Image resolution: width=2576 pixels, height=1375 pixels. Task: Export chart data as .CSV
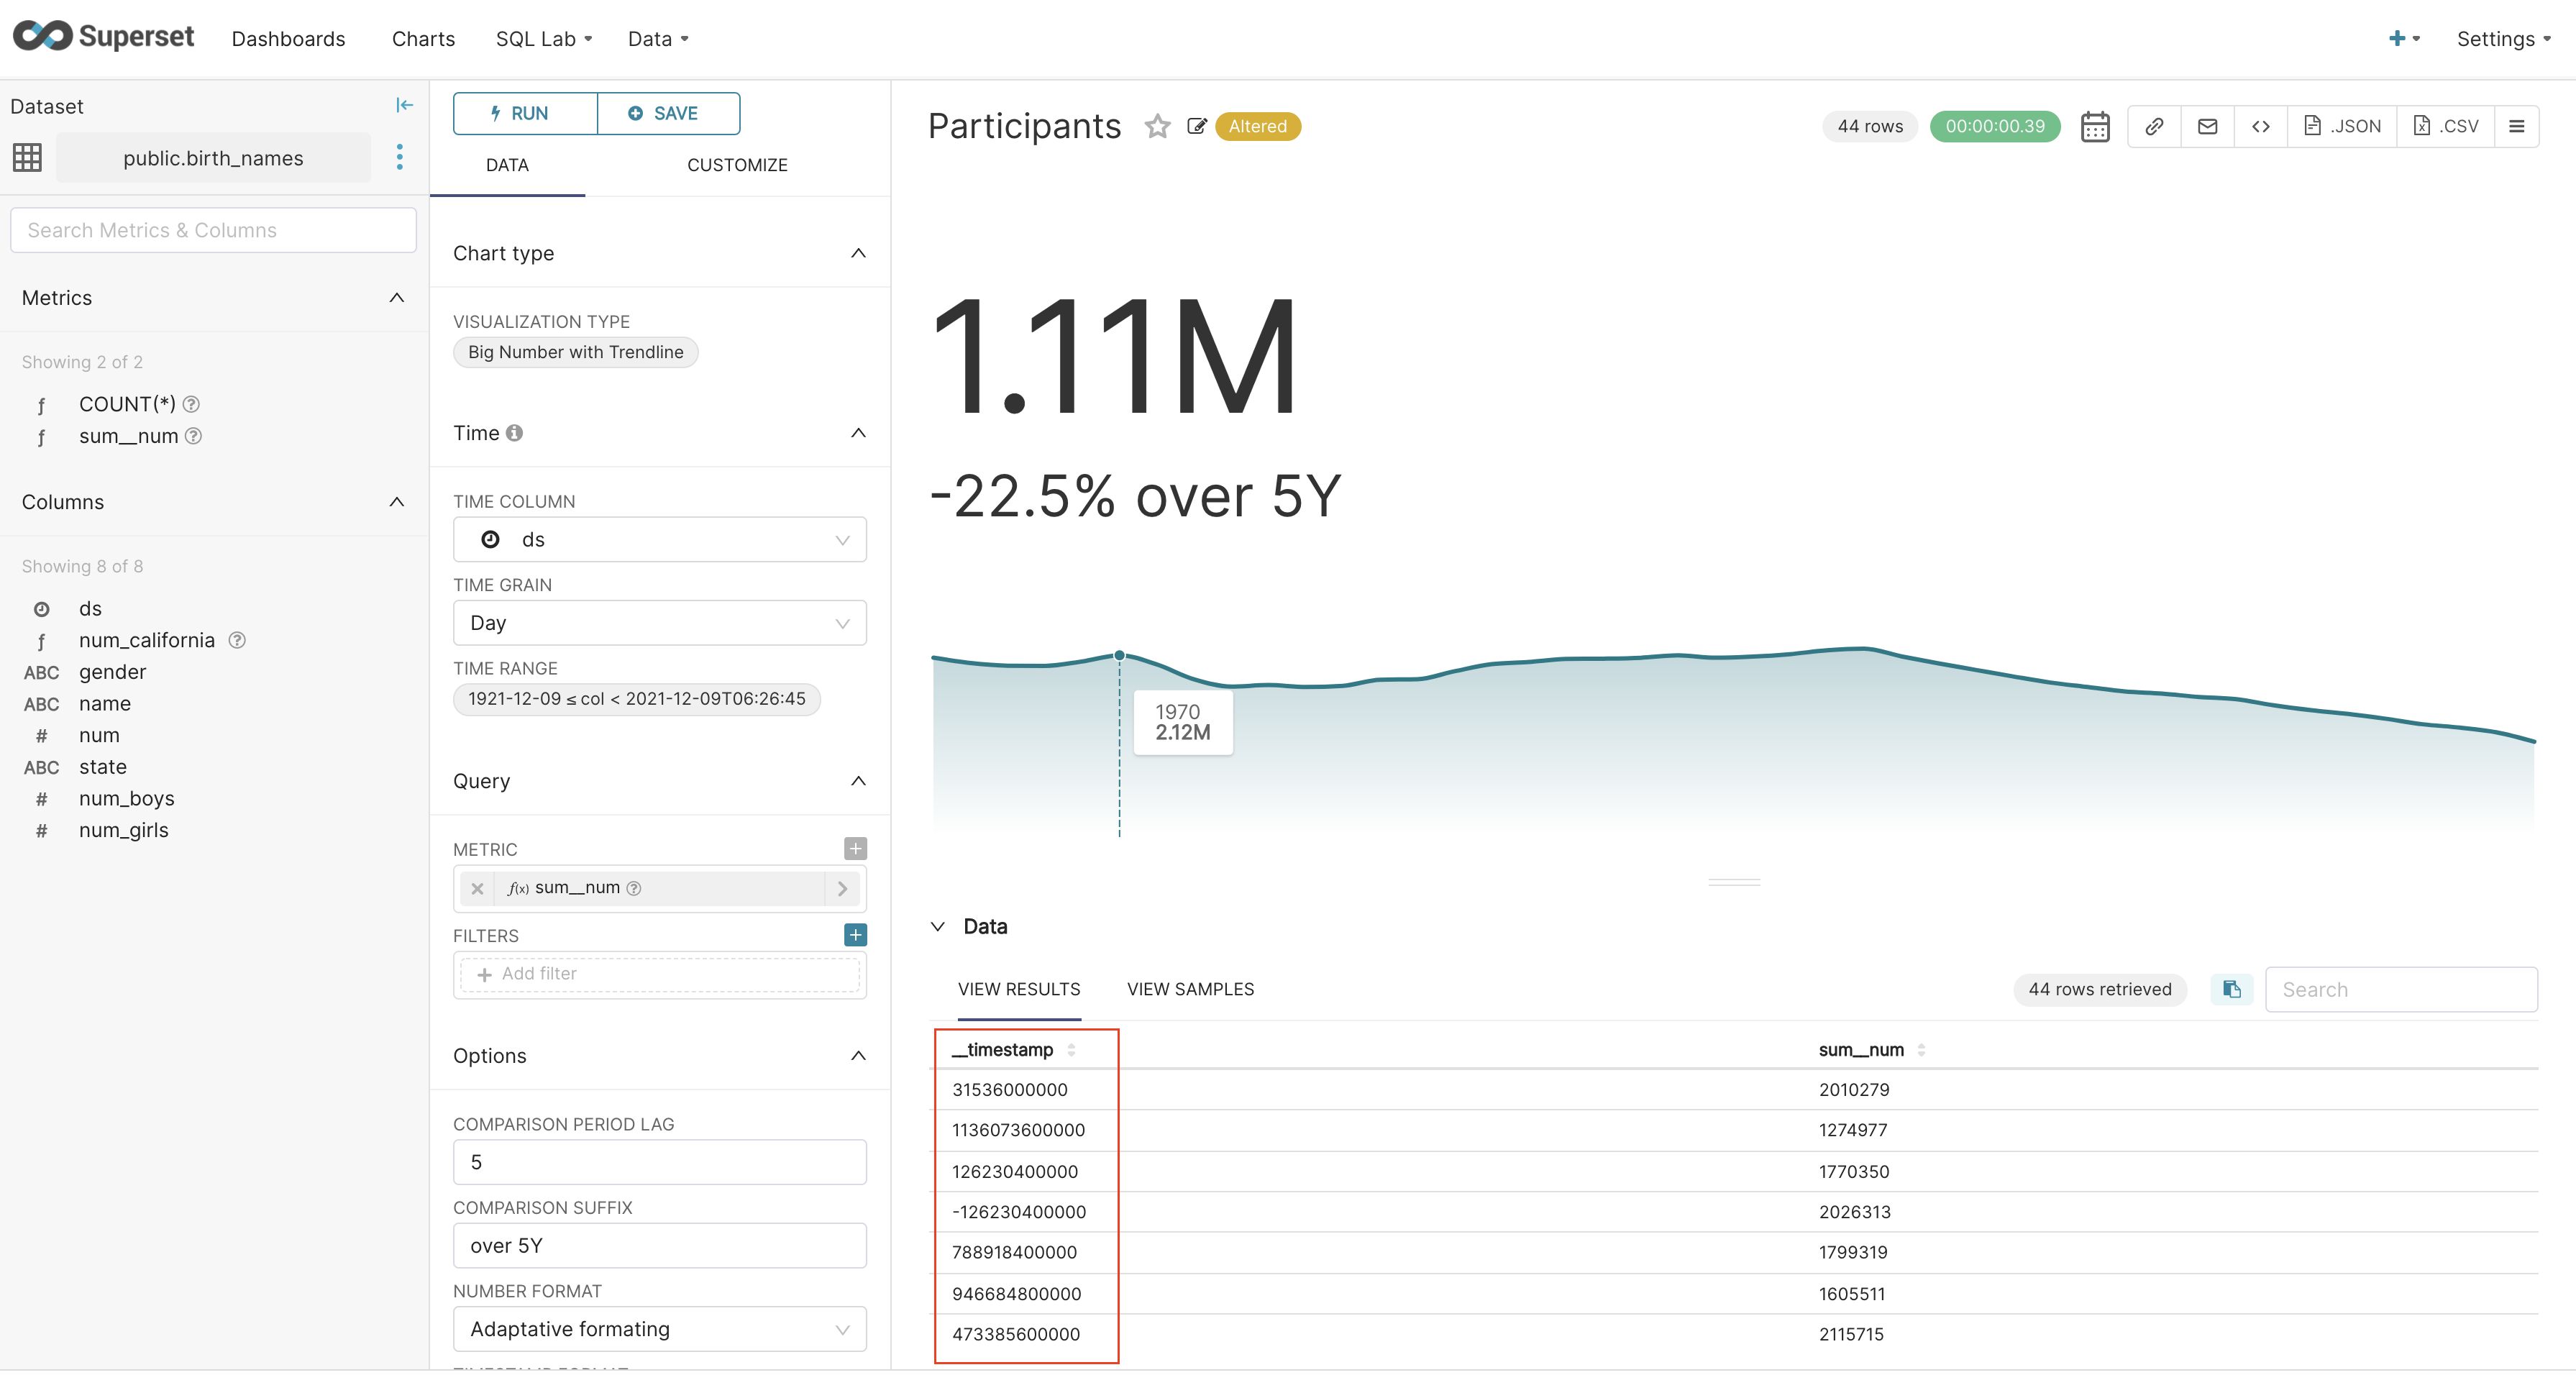click(x=2445, y=126)
